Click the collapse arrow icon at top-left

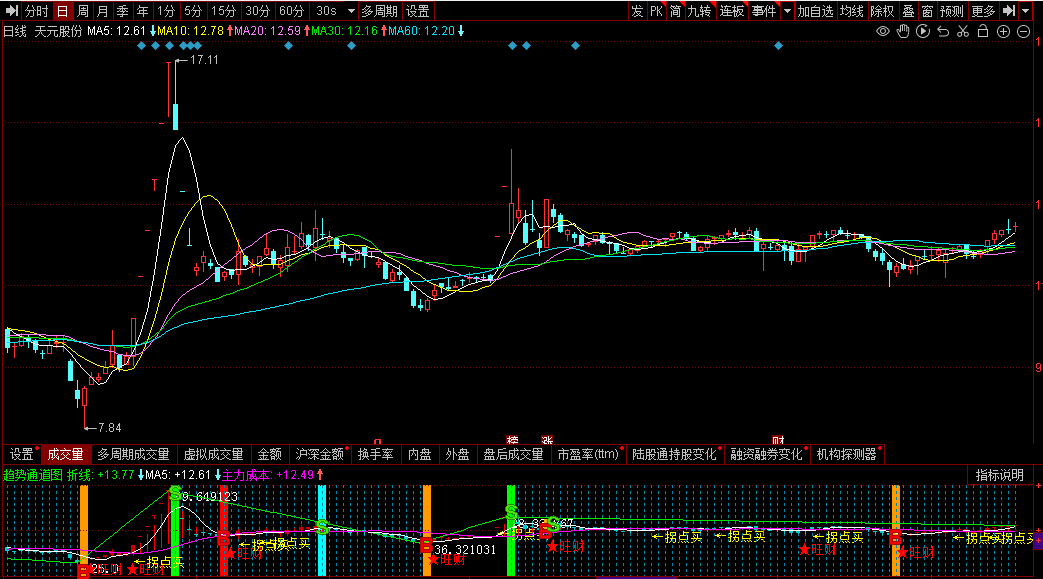click(12, 11)
